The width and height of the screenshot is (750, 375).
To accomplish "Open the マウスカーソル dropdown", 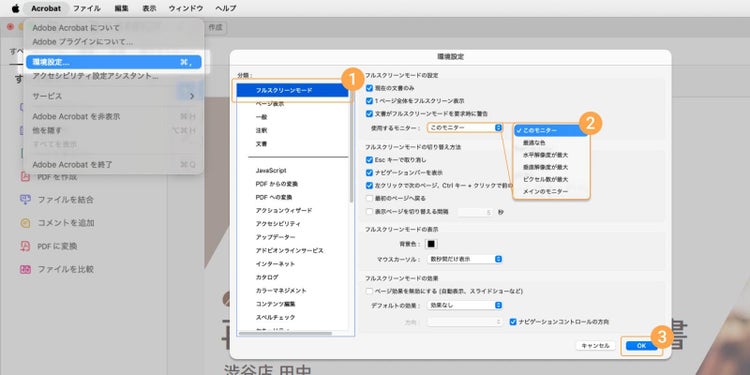I will click(x=464, y=259).
